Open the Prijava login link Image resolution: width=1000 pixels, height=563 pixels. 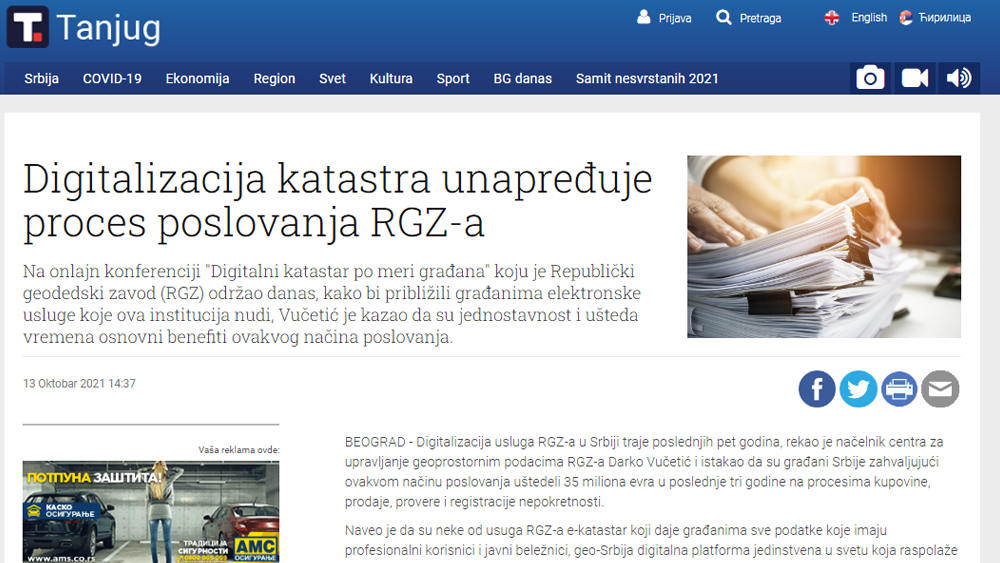point(675,18)
